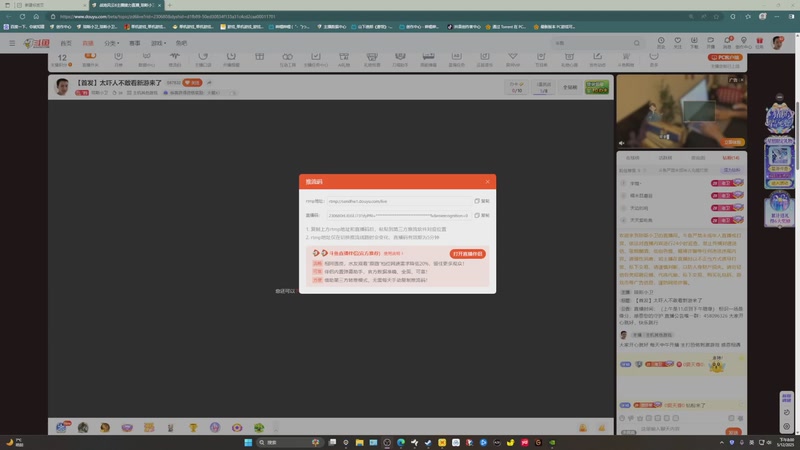Open the hamburger menu at top left
The width and height of the screenshot is (800, 450).
pyautogui.click(x=12, y=43)
